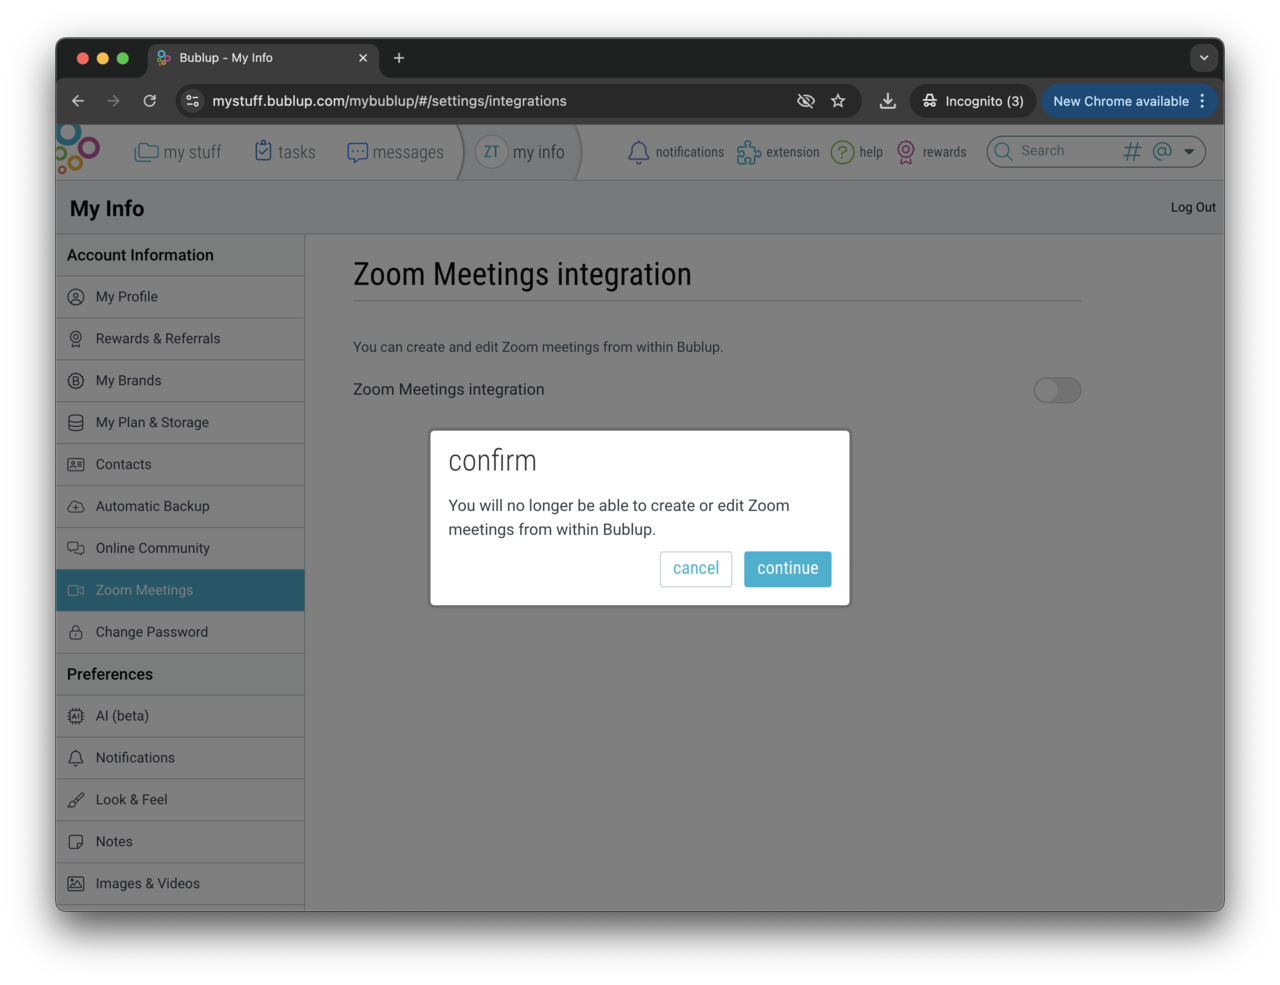Screen dimensions: 1280x985
Task: Click the Look & Feel brush icon
Action: coord(76,800)
